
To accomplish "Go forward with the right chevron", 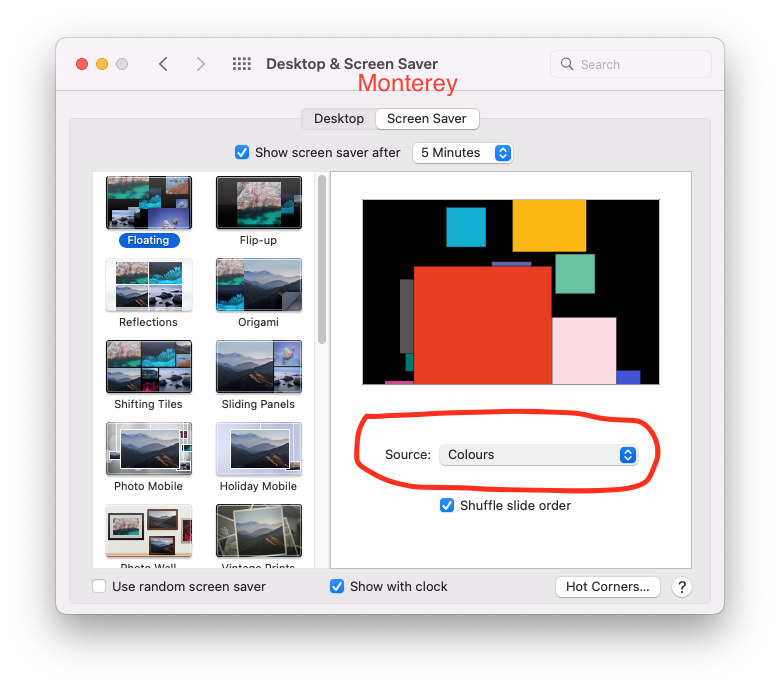I will 200,64.
